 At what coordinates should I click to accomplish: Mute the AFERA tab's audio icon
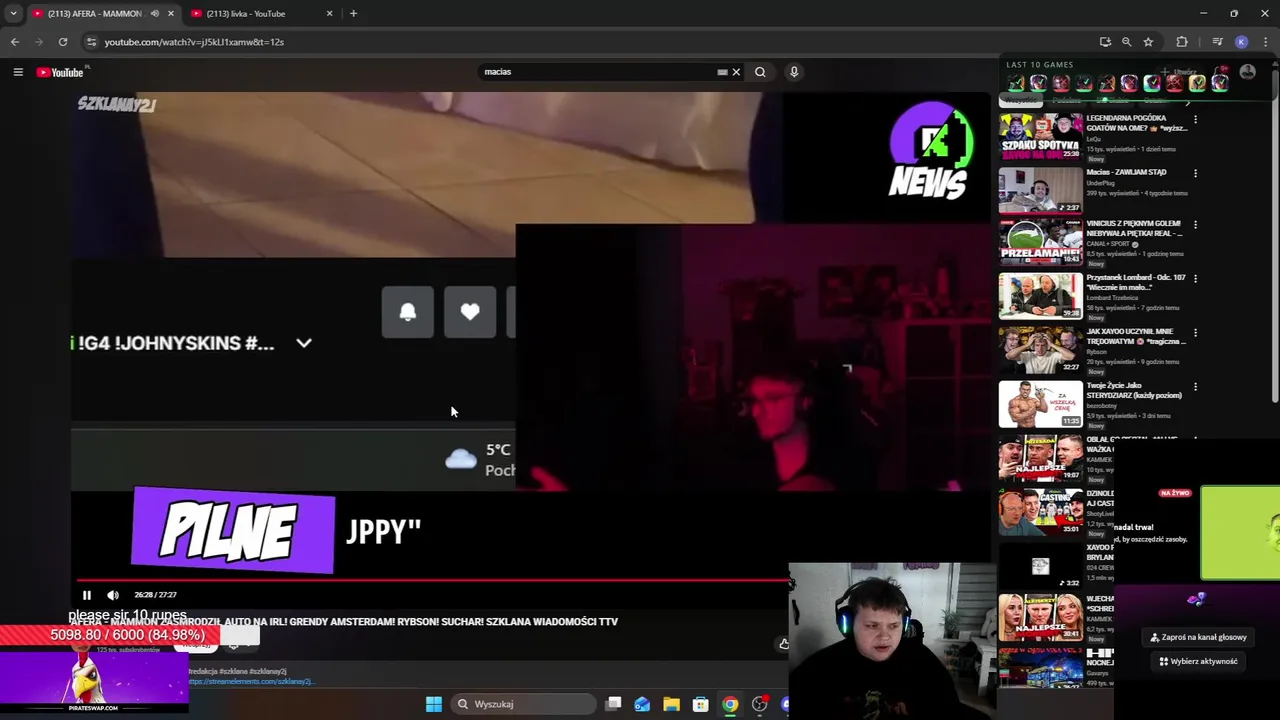tap(154, 14)
